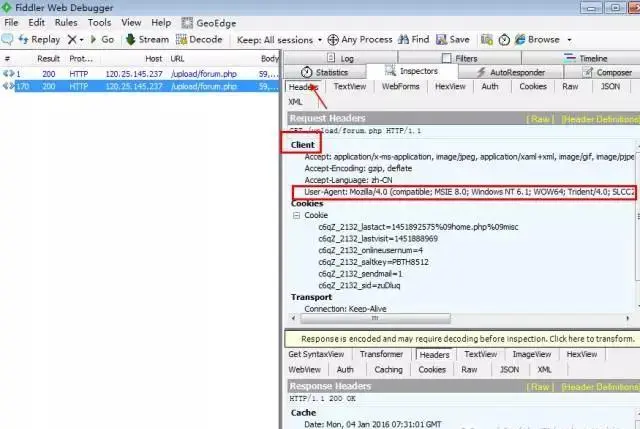Switch to the Timeline tab
Viewport: 640px width, 429px height.
coord(586,58)
